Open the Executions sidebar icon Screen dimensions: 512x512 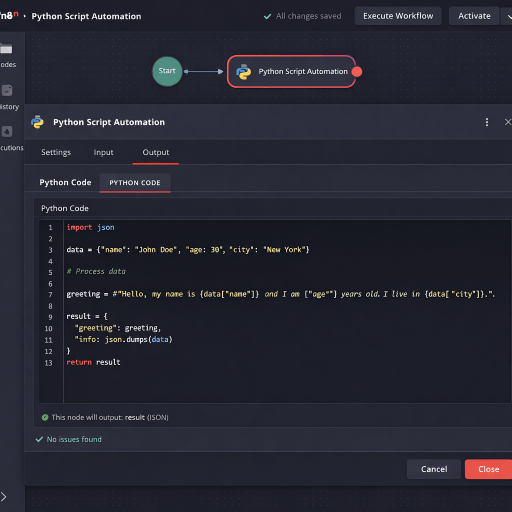(7, 132)
